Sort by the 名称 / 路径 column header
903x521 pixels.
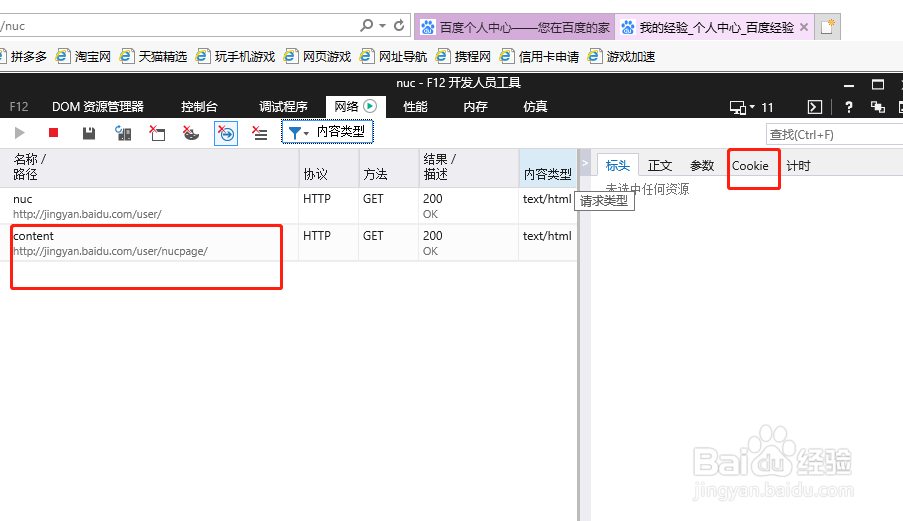pyautogui.click(x=149, y=167)
